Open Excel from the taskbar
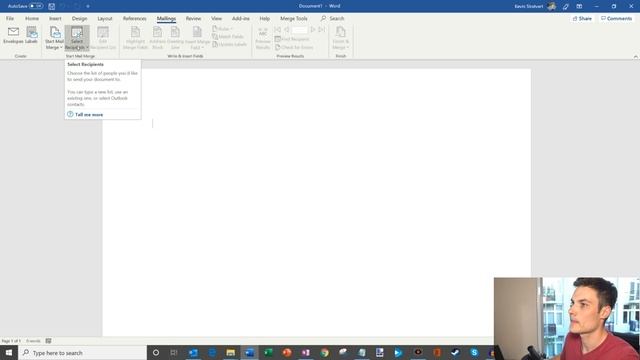 pos(268,353)
